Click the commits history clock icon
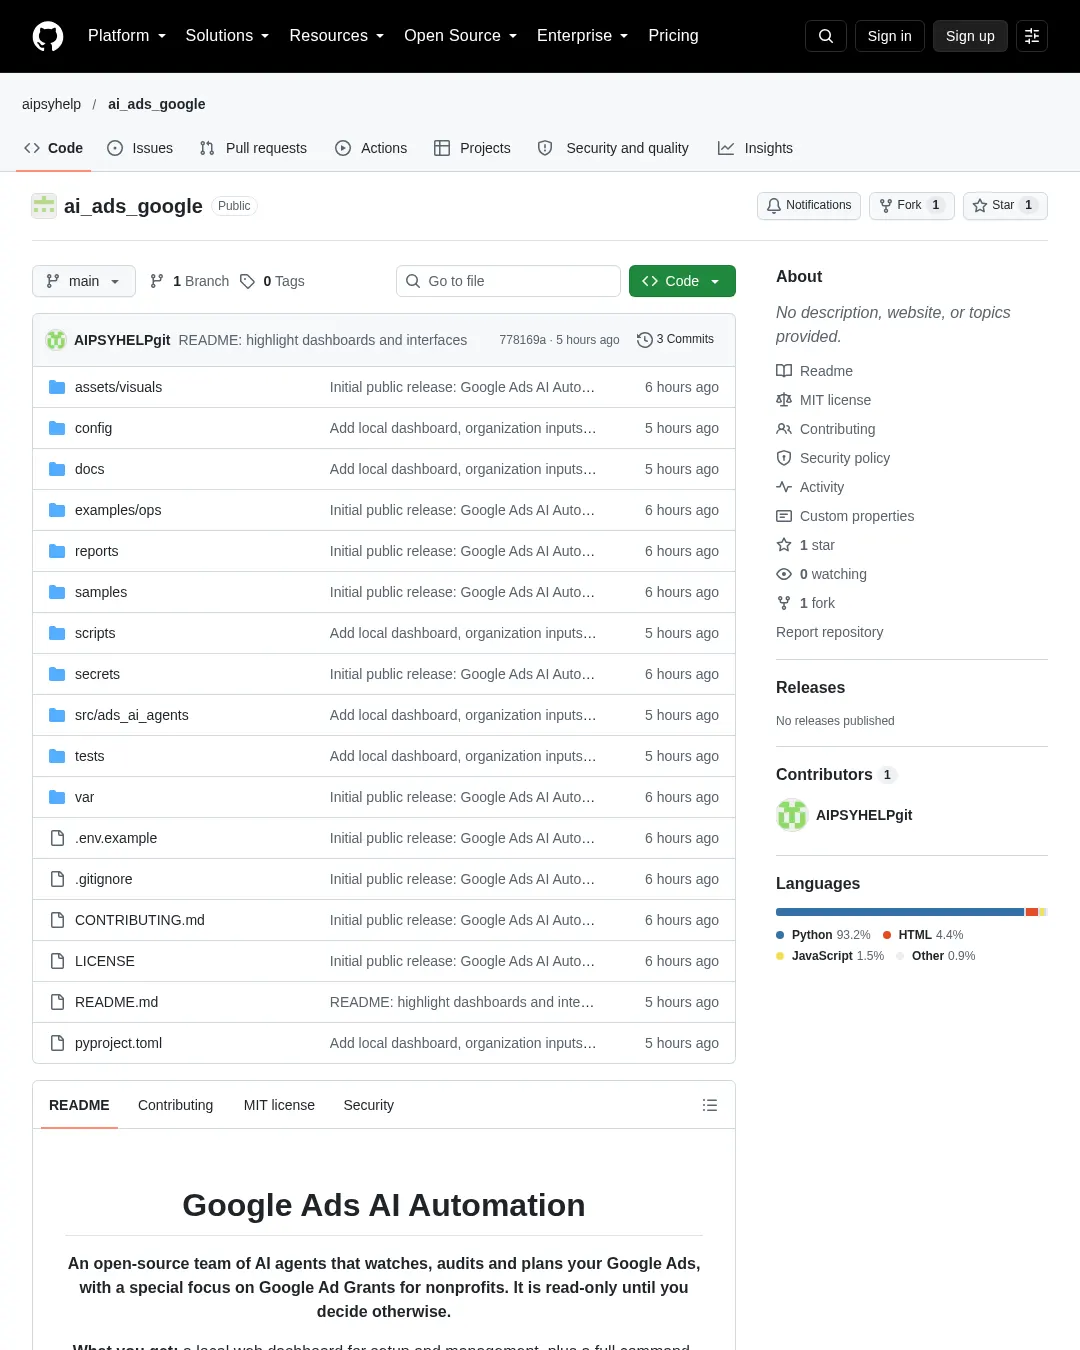Viewport: 1080px width, 1350px height. tap(645, 340)
